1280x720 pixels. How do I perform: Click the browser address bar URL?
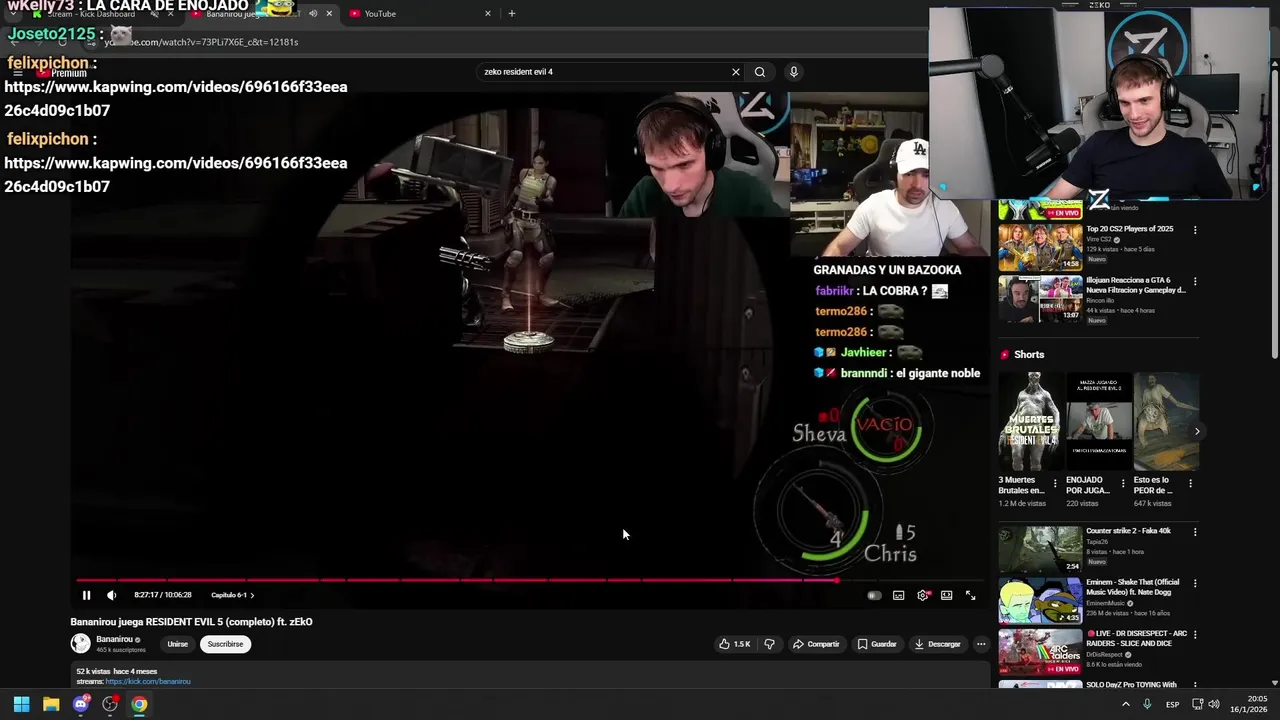click(x=201, y=42)
